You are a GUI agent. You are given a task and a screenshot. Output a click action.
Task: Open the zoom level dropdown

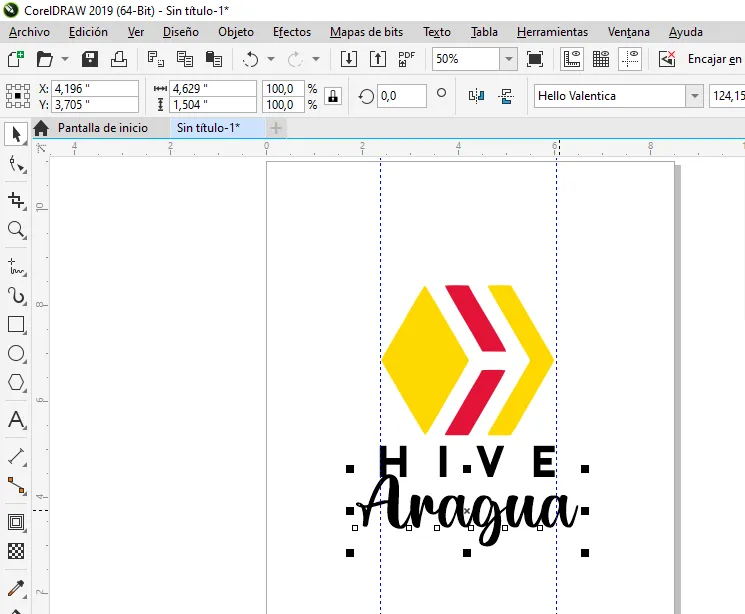click(509, 59)
